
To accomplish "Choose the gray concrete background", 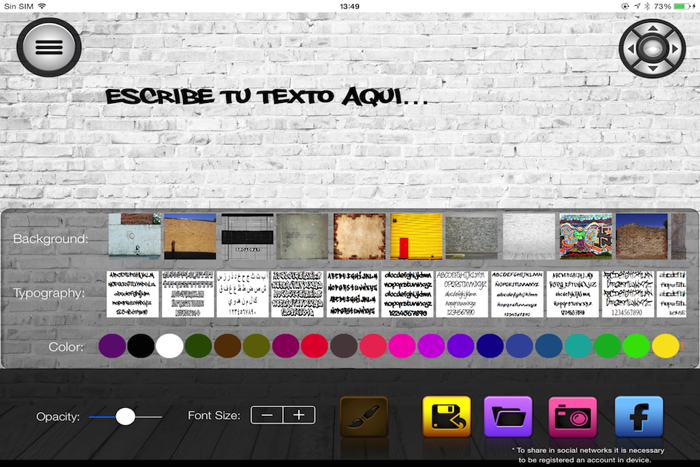I will coord(303,236).
